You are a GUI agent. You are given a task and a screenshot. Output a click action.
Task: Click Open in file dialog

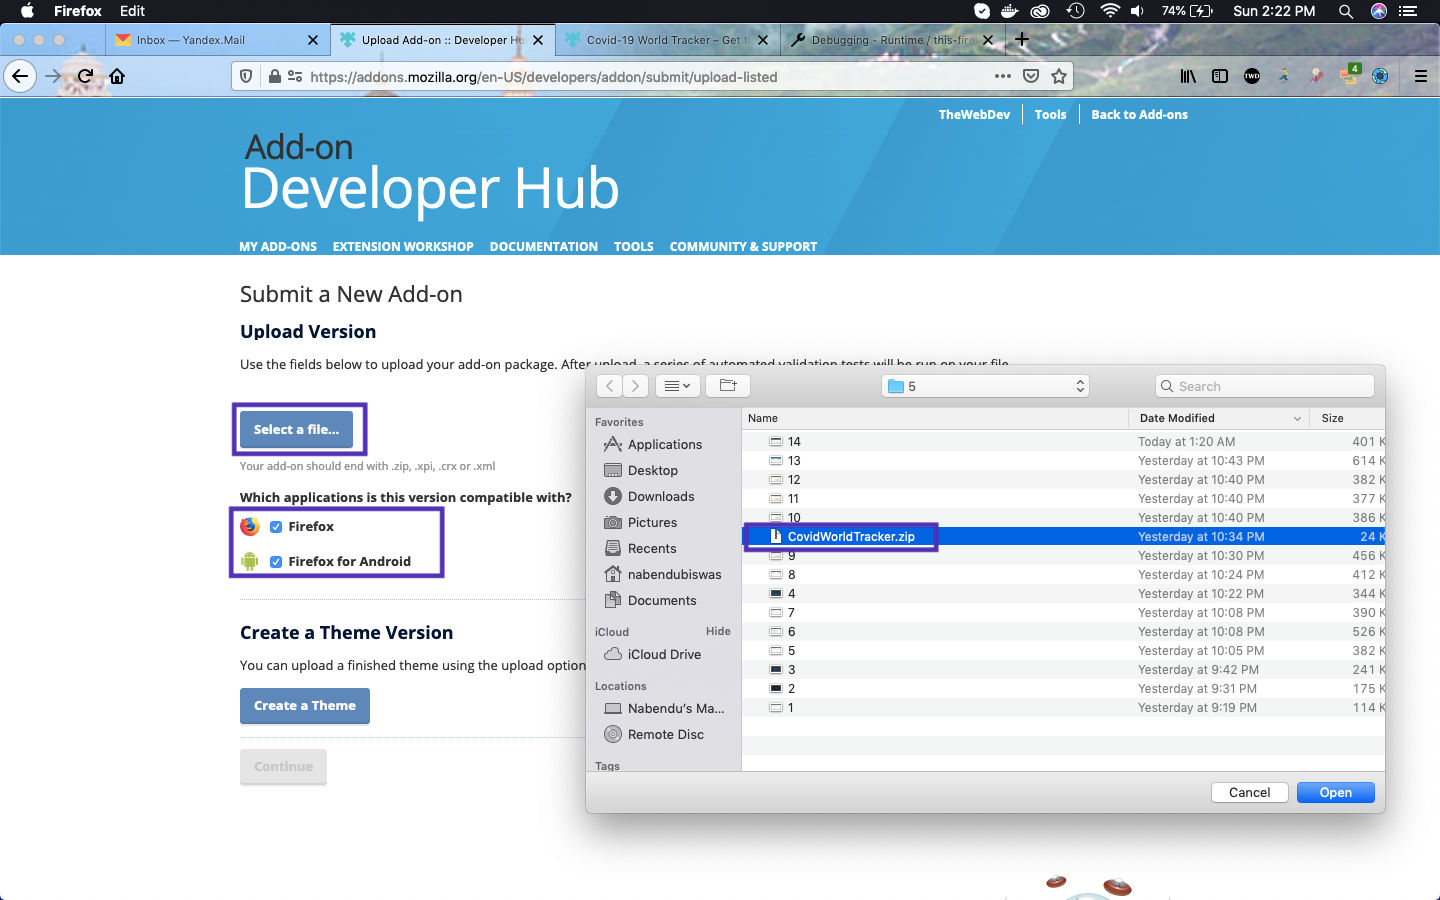[x=1335, y=792]
